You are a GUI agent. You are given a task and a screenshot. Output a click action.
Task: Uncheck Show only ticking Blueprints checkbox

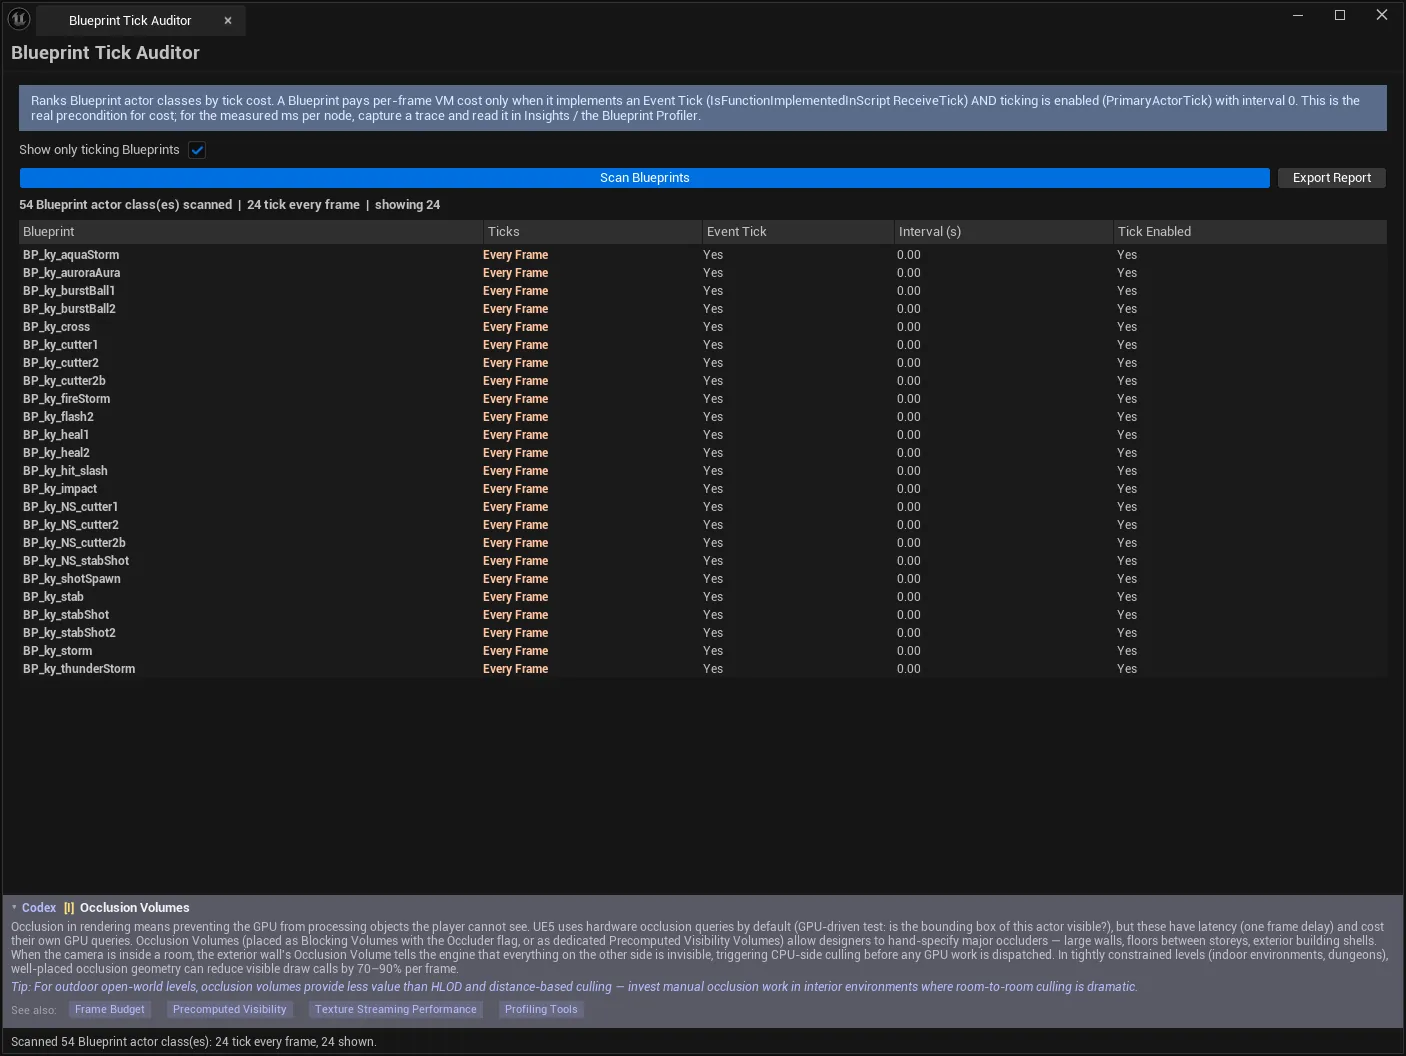(197, 150)
